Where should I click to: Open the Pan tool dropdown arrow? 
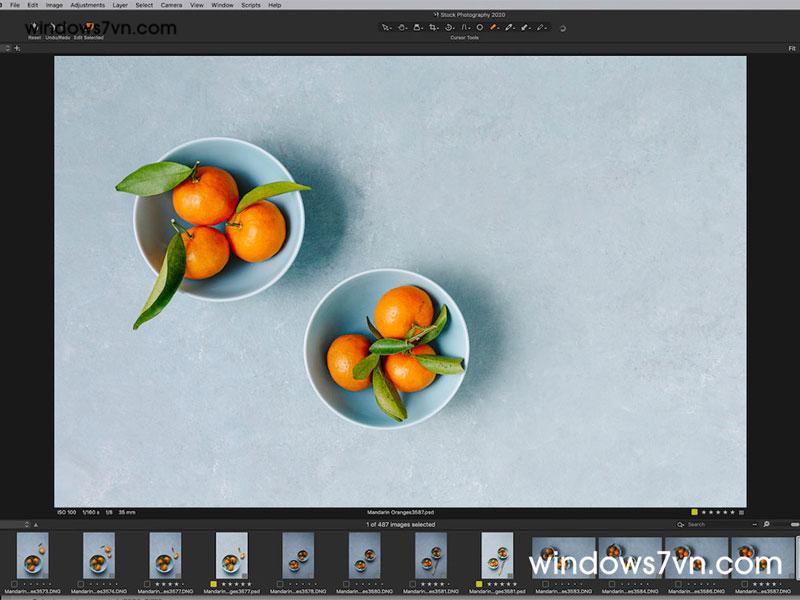pos(407,29)
